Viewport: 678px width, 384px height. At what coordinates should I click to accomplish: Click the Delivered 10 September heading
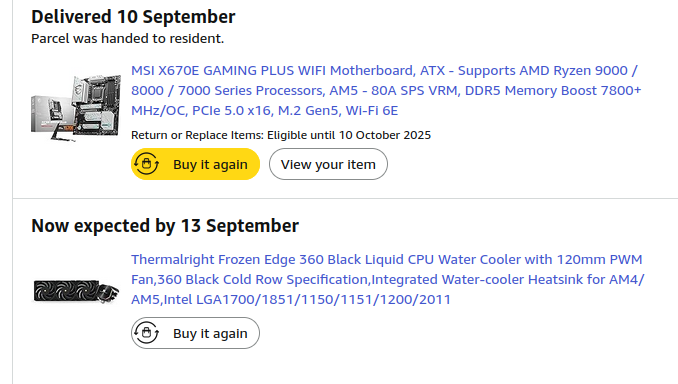(x=133, y=17)
